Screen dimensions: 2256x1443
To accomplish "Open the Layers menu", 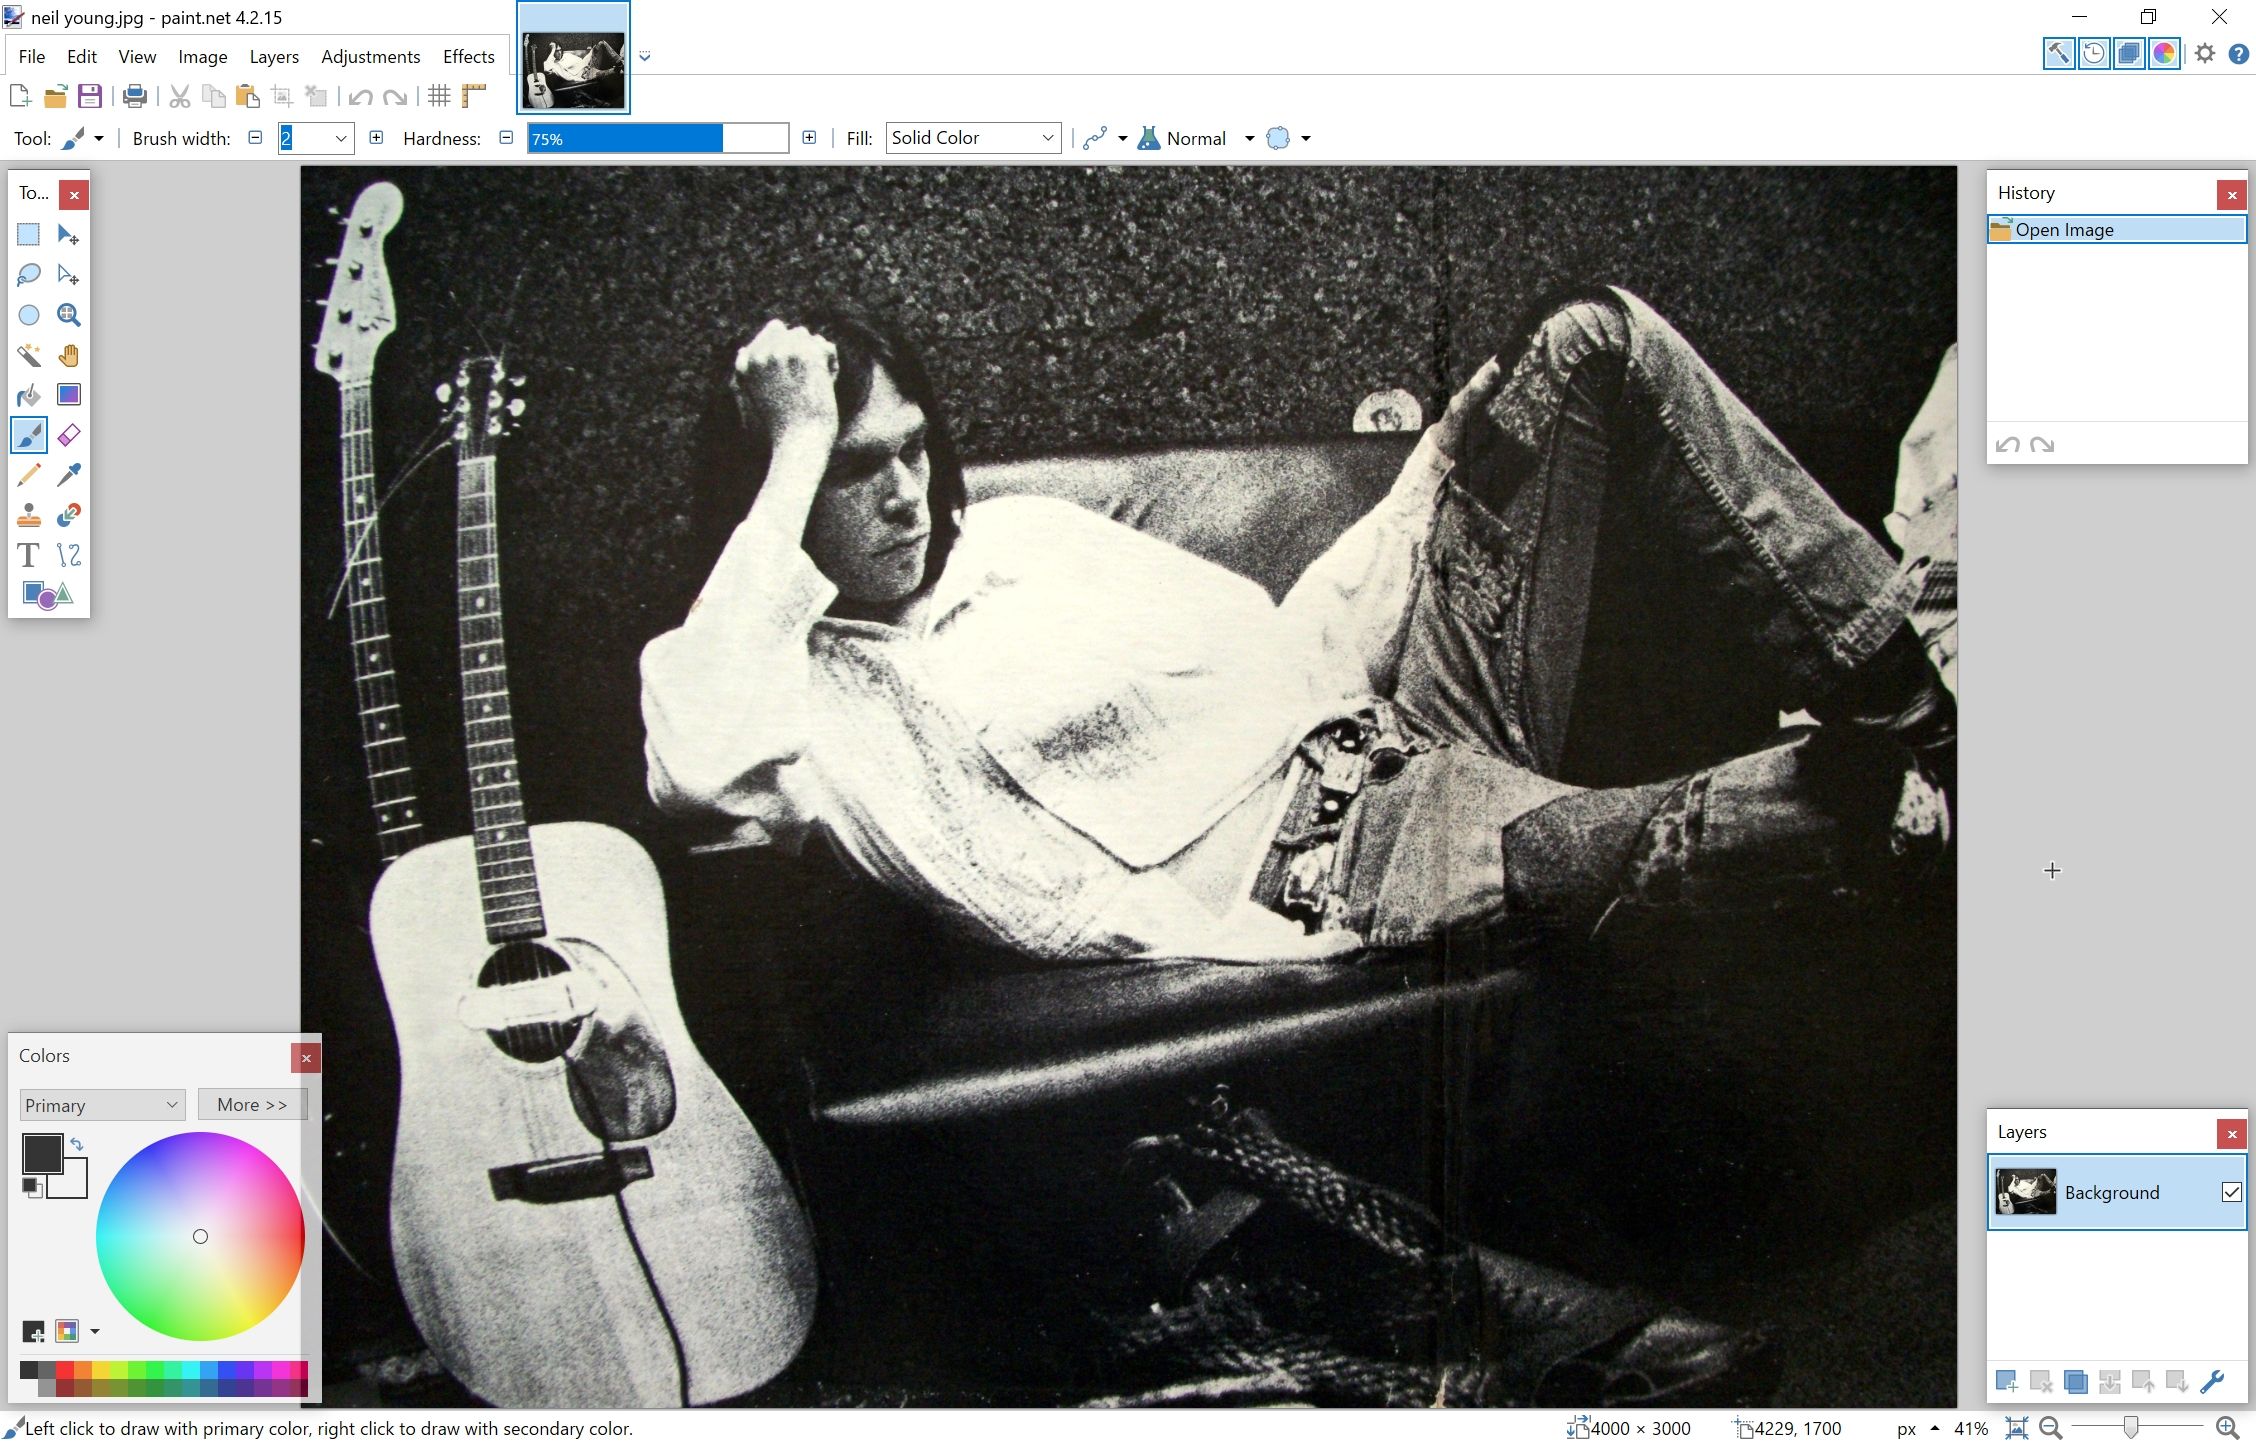I will tap(271, 56).
